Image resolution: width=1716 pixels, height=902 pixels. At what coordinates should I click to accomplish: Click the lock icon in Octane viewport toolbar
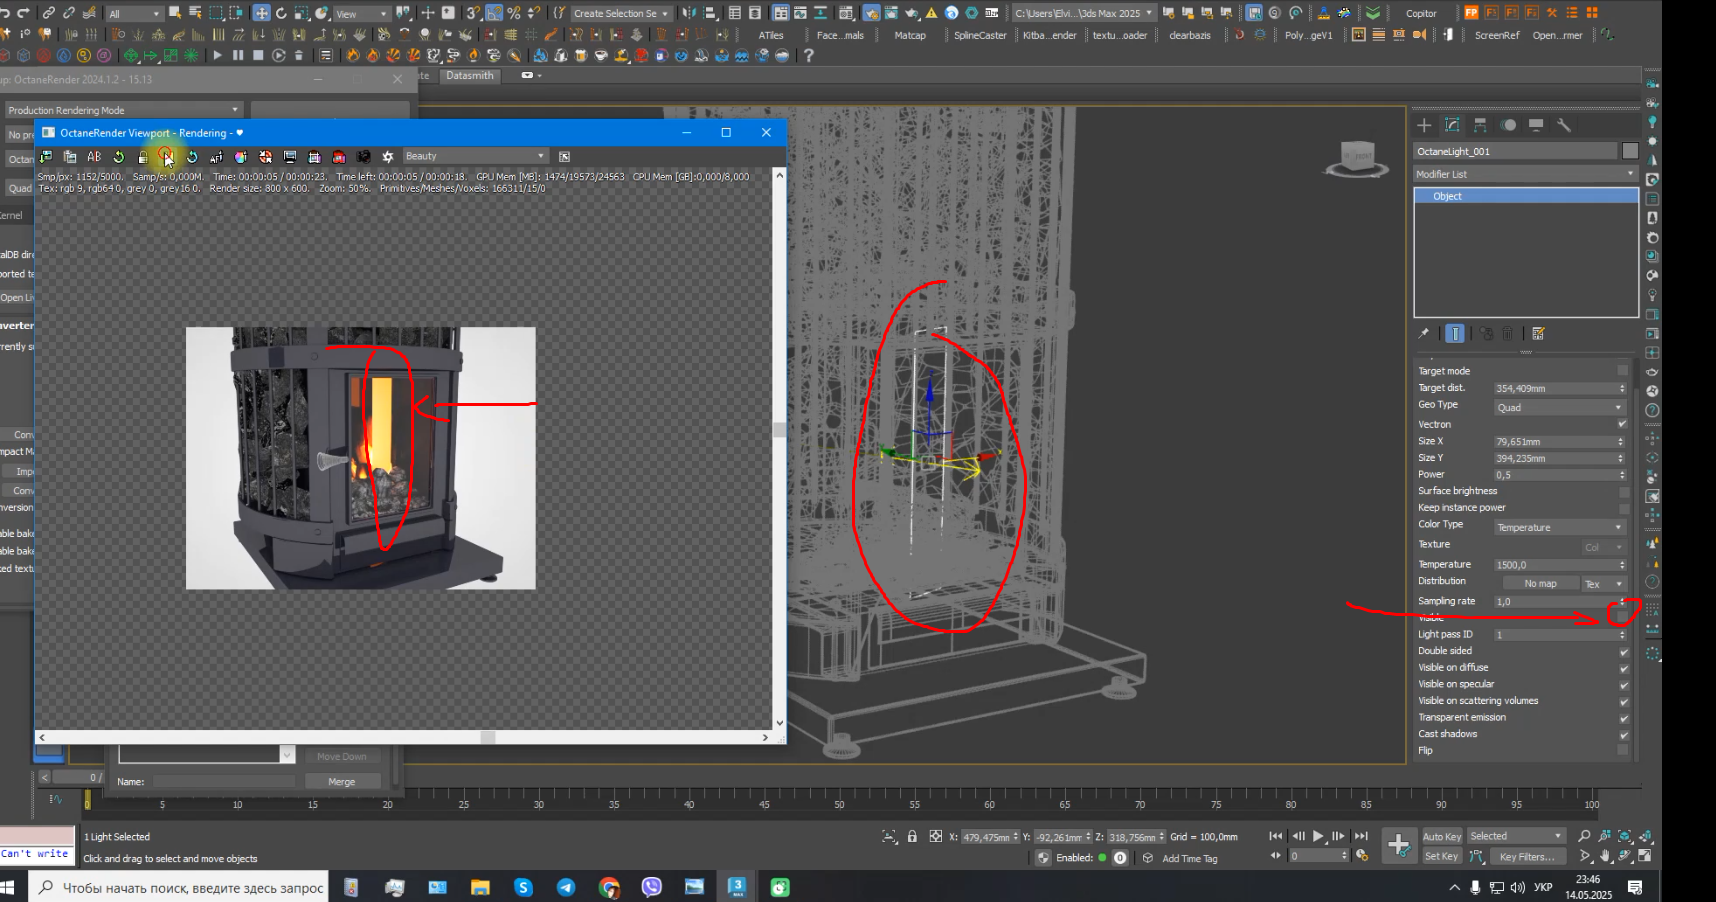coord(143,157)
